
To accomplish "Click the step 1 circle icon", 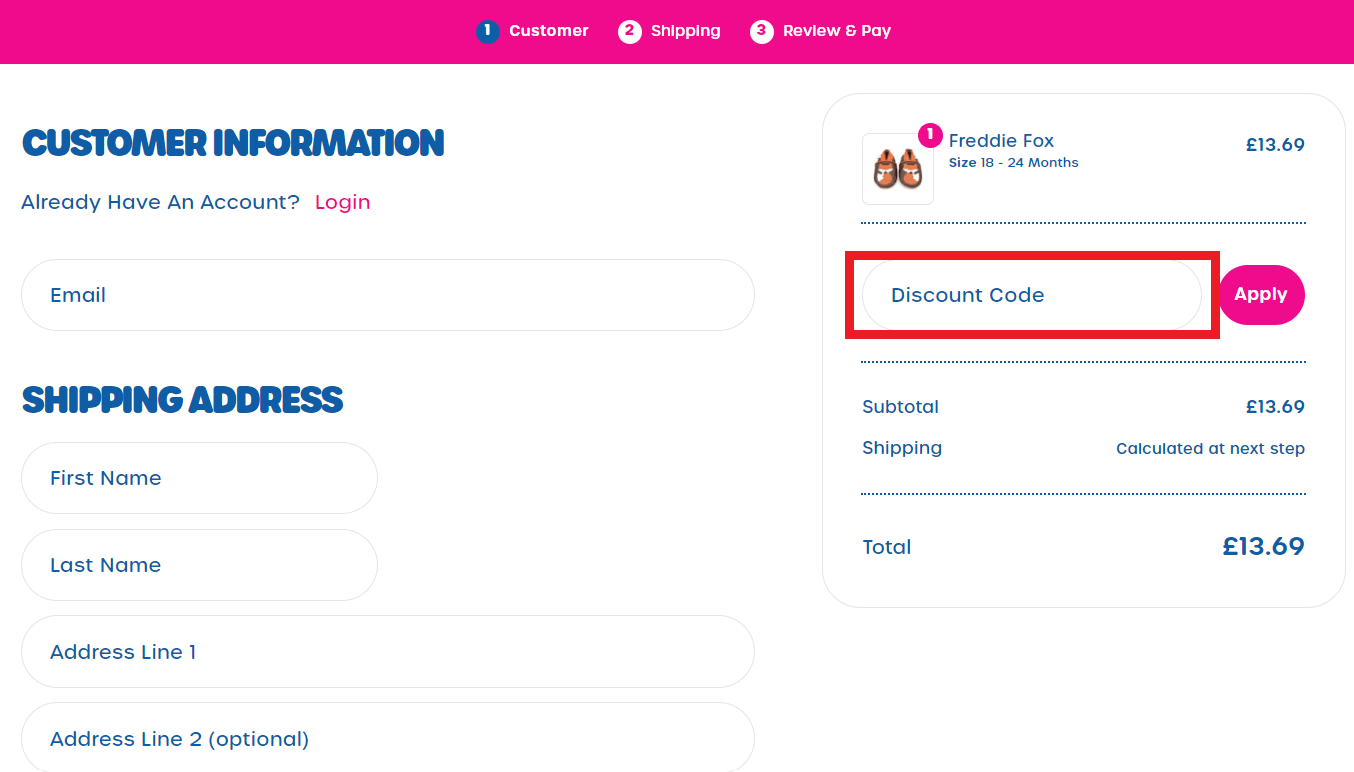I will click(487, 31).
